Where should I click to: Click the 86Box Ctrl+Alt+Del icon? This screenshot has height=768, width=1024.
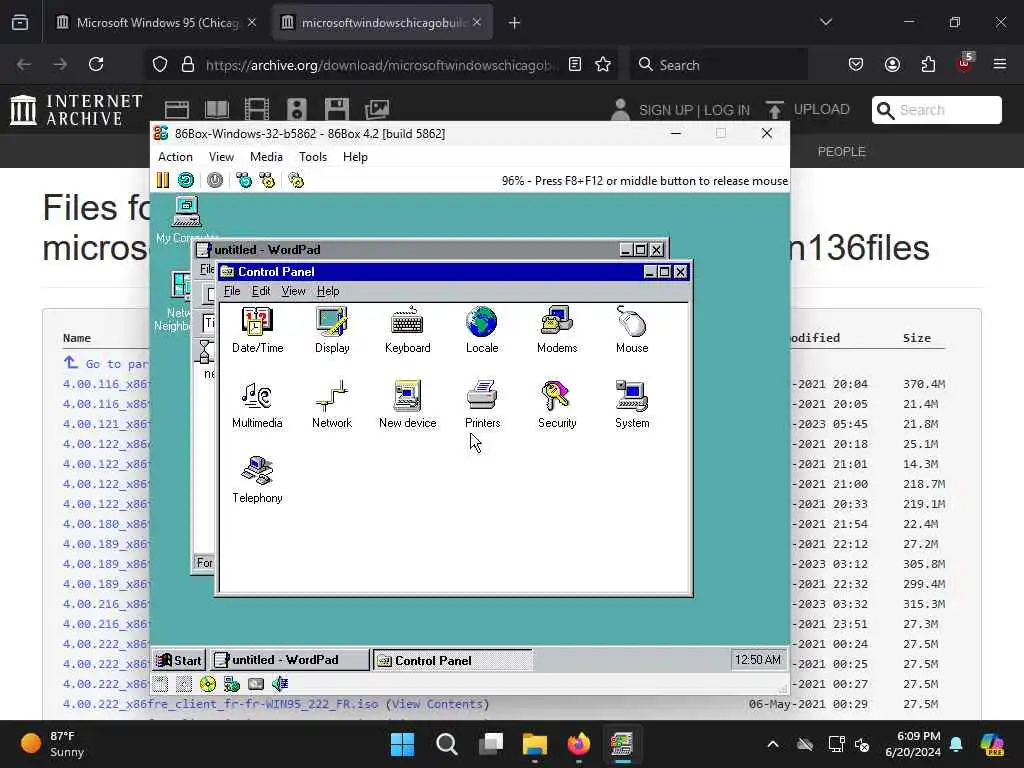pos(244,180)
